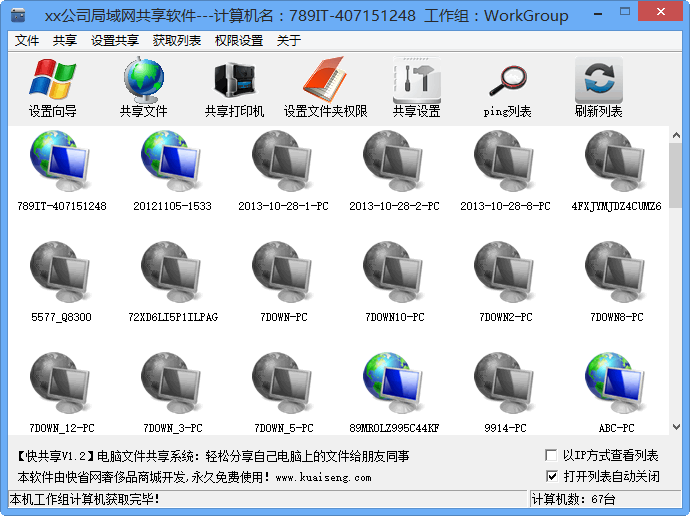Select computer 7DOWN2-PC
Screen dimensions: 690x516
click(x=505, y=282)
